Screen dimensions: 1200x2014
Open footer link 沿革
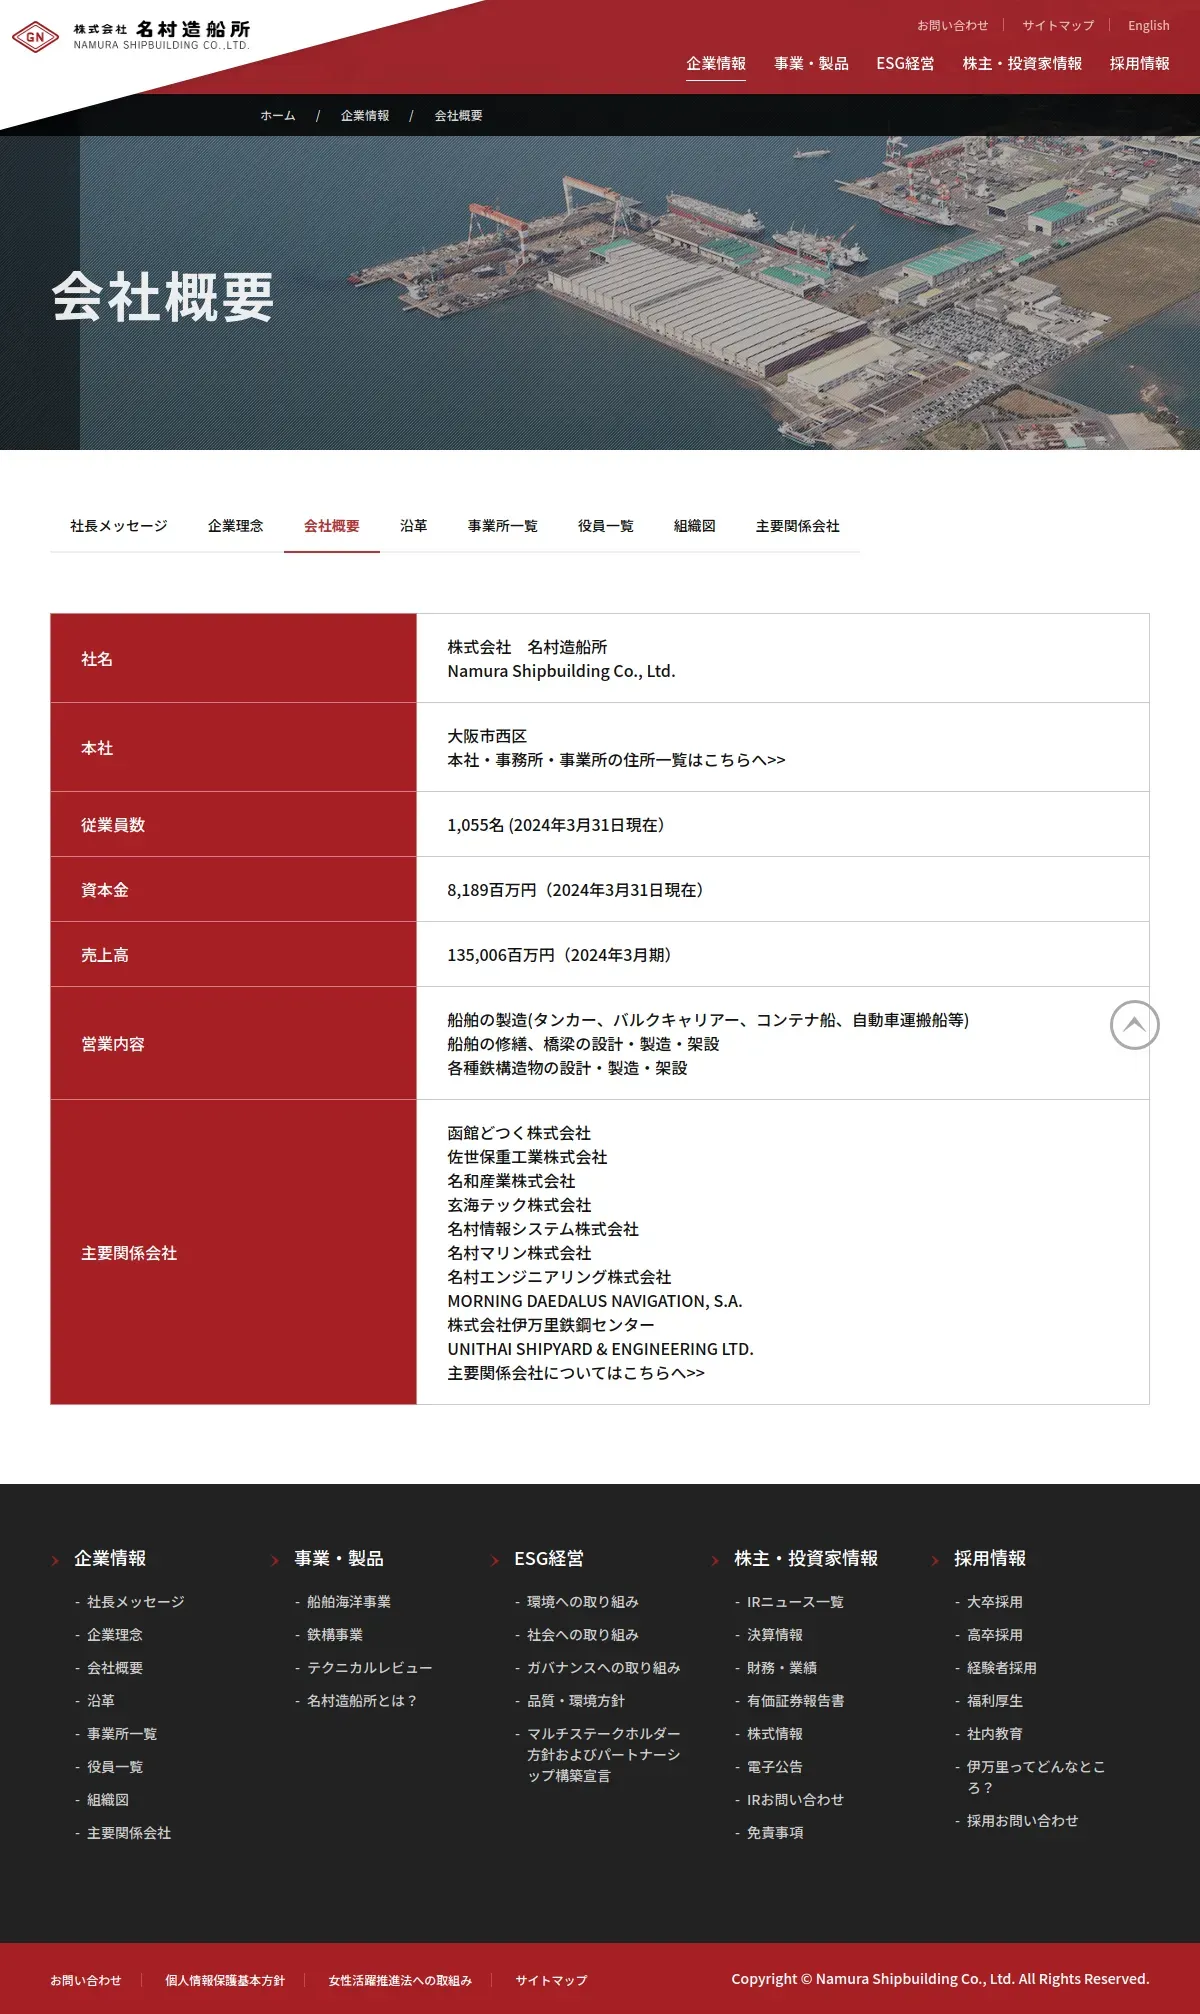(101, 1701)
